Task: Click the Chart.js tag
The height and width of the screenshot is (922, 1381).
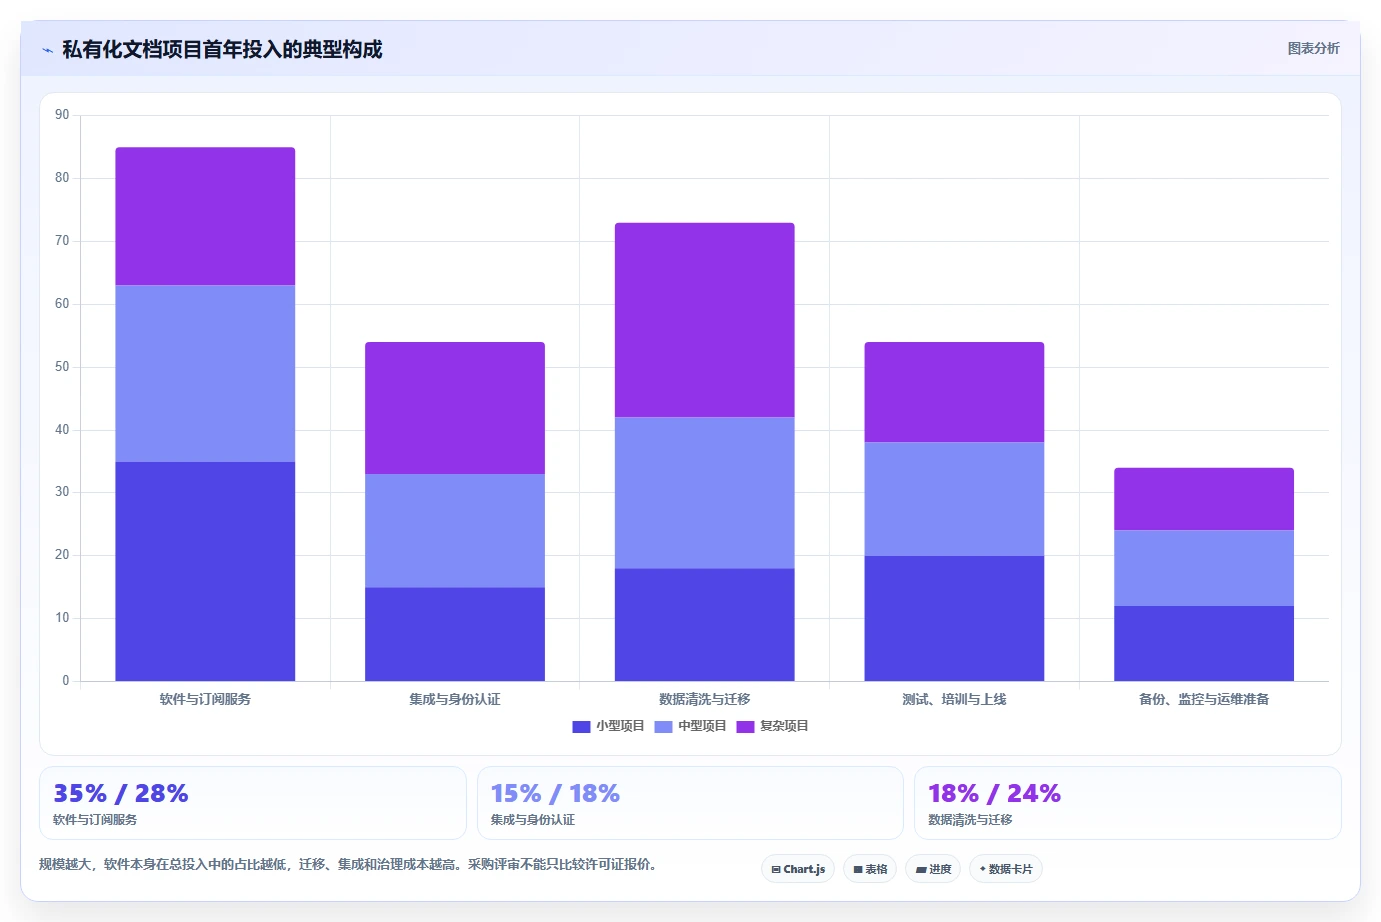Action: [x=798, y=869]
